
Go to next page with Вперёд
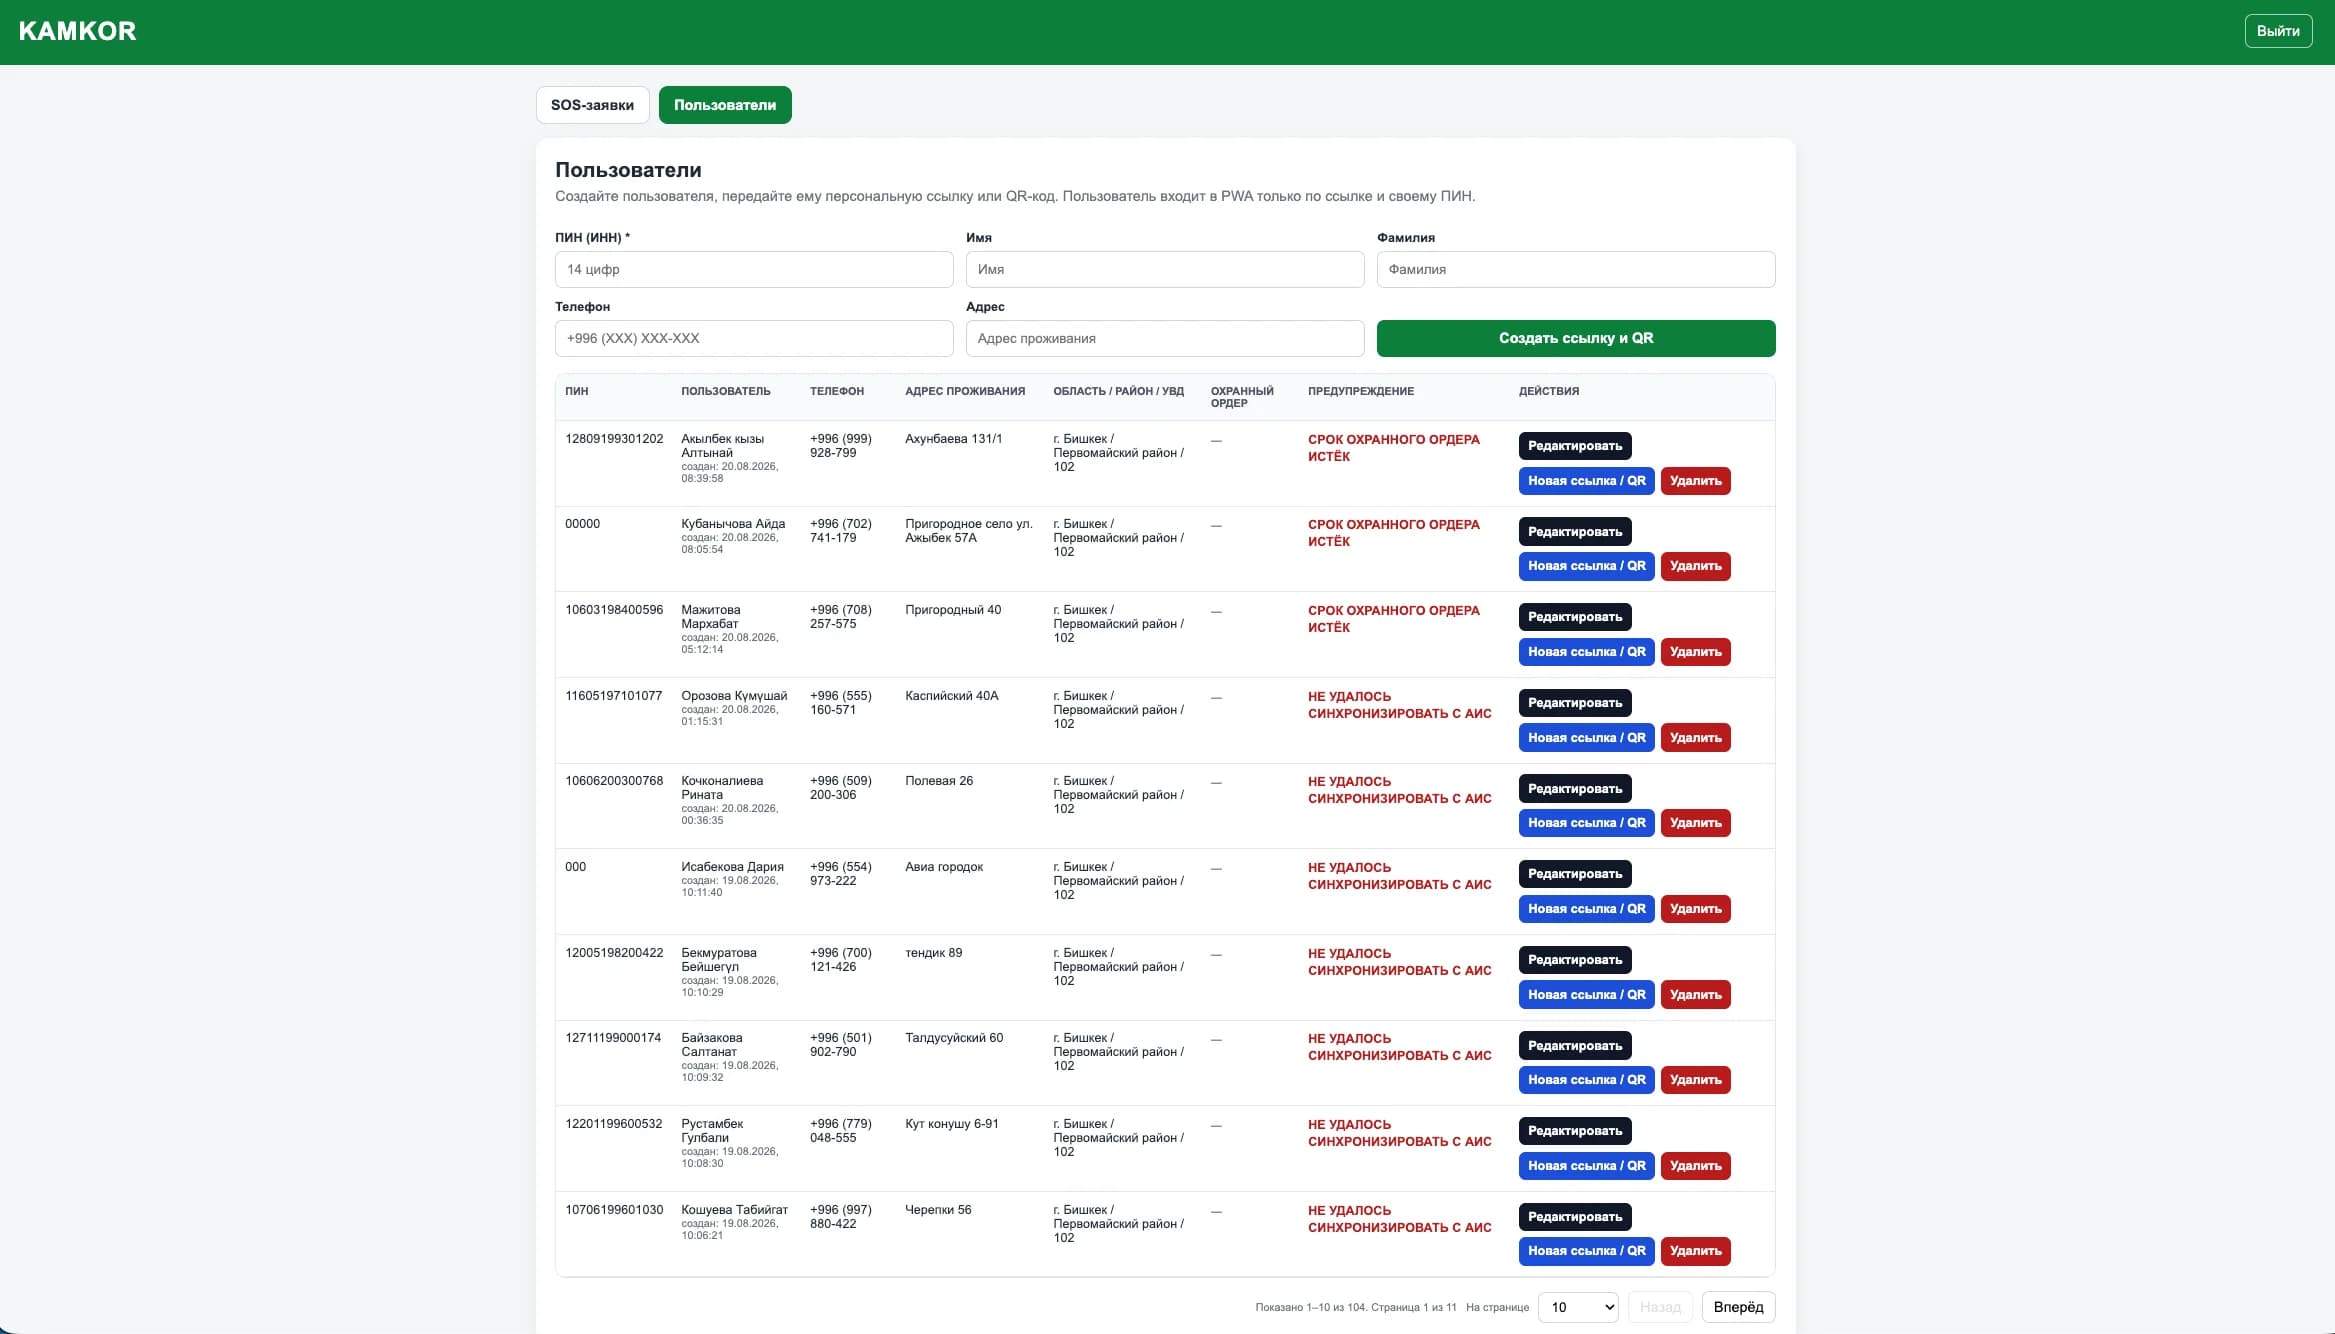pyautogui.click(x=1738, y=1307)
